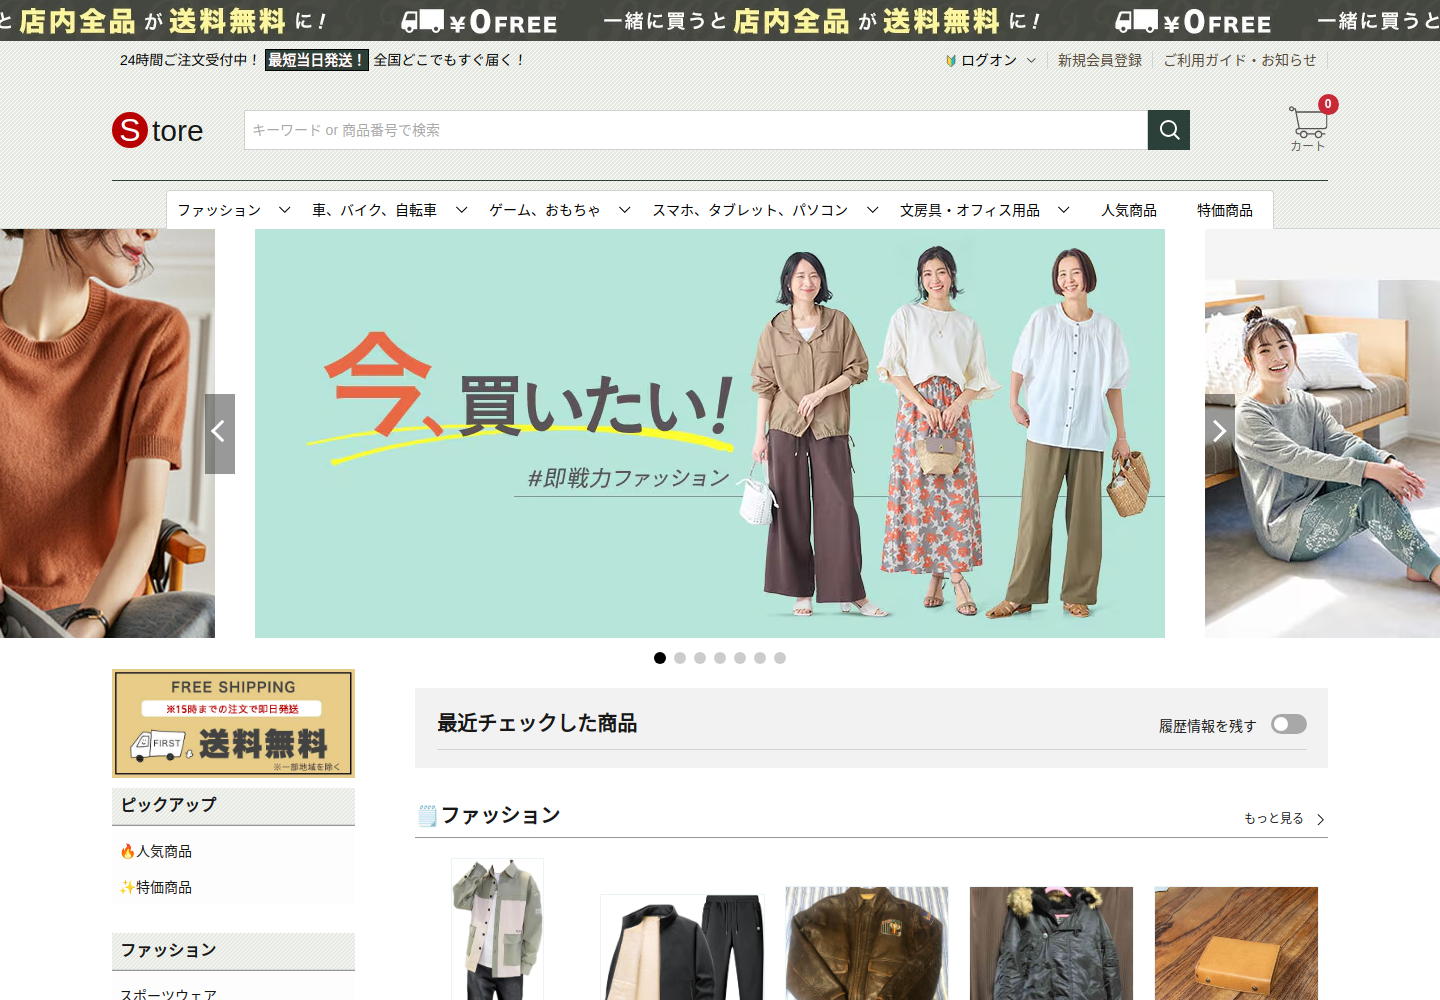
Task: Open the black tracksuit set product thumbnail
Action: [682, 947]
